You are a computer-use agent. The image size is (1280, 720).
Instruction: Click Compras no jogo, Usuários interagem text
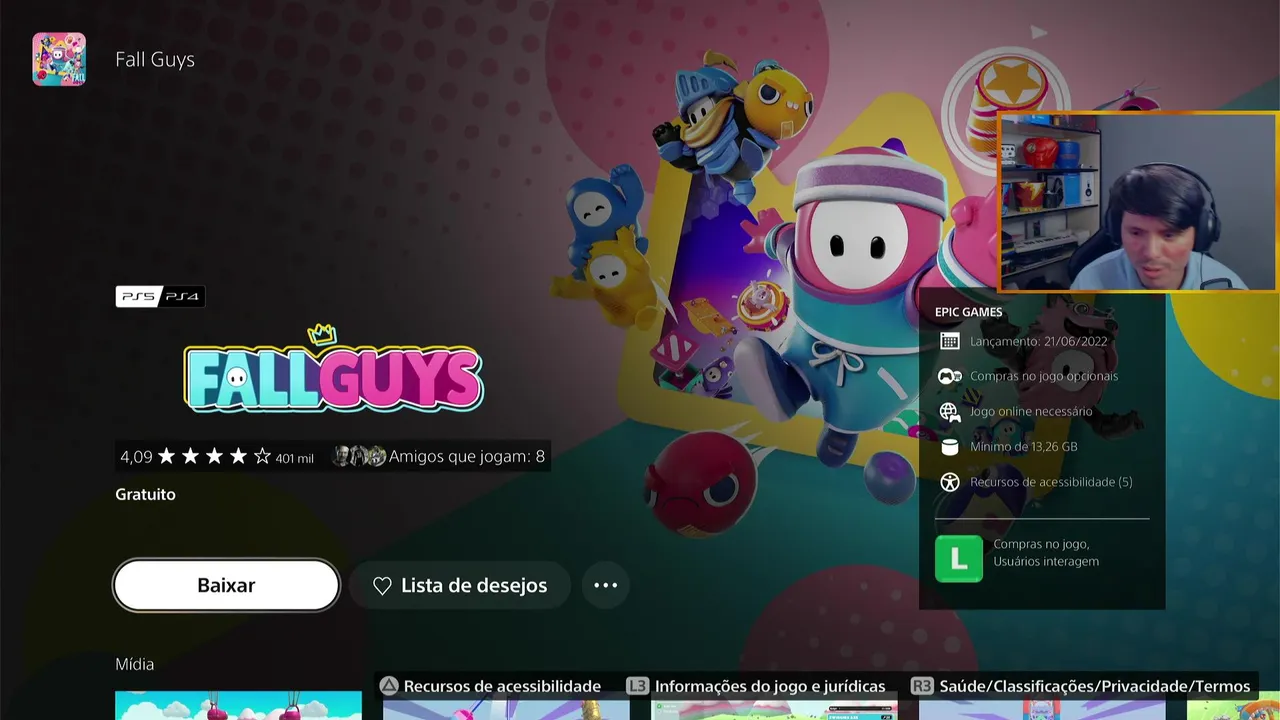coord(1046,553)
